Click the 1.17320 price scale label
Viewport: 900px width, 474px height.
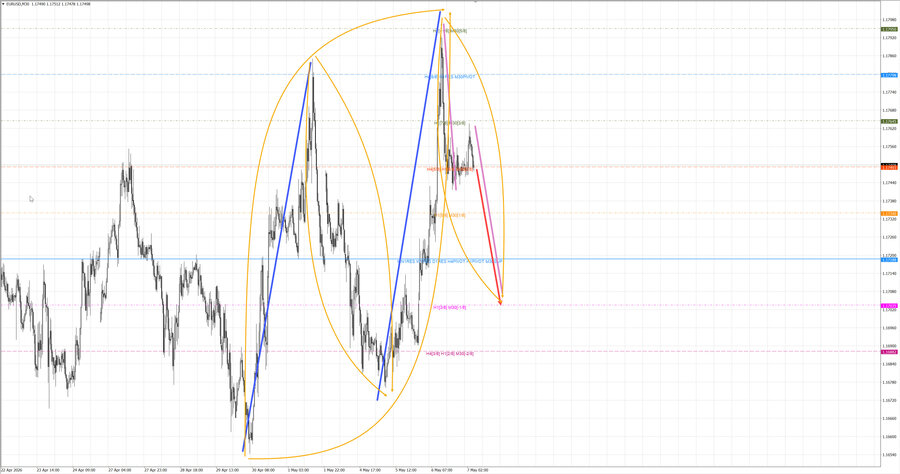click(890, 219)
